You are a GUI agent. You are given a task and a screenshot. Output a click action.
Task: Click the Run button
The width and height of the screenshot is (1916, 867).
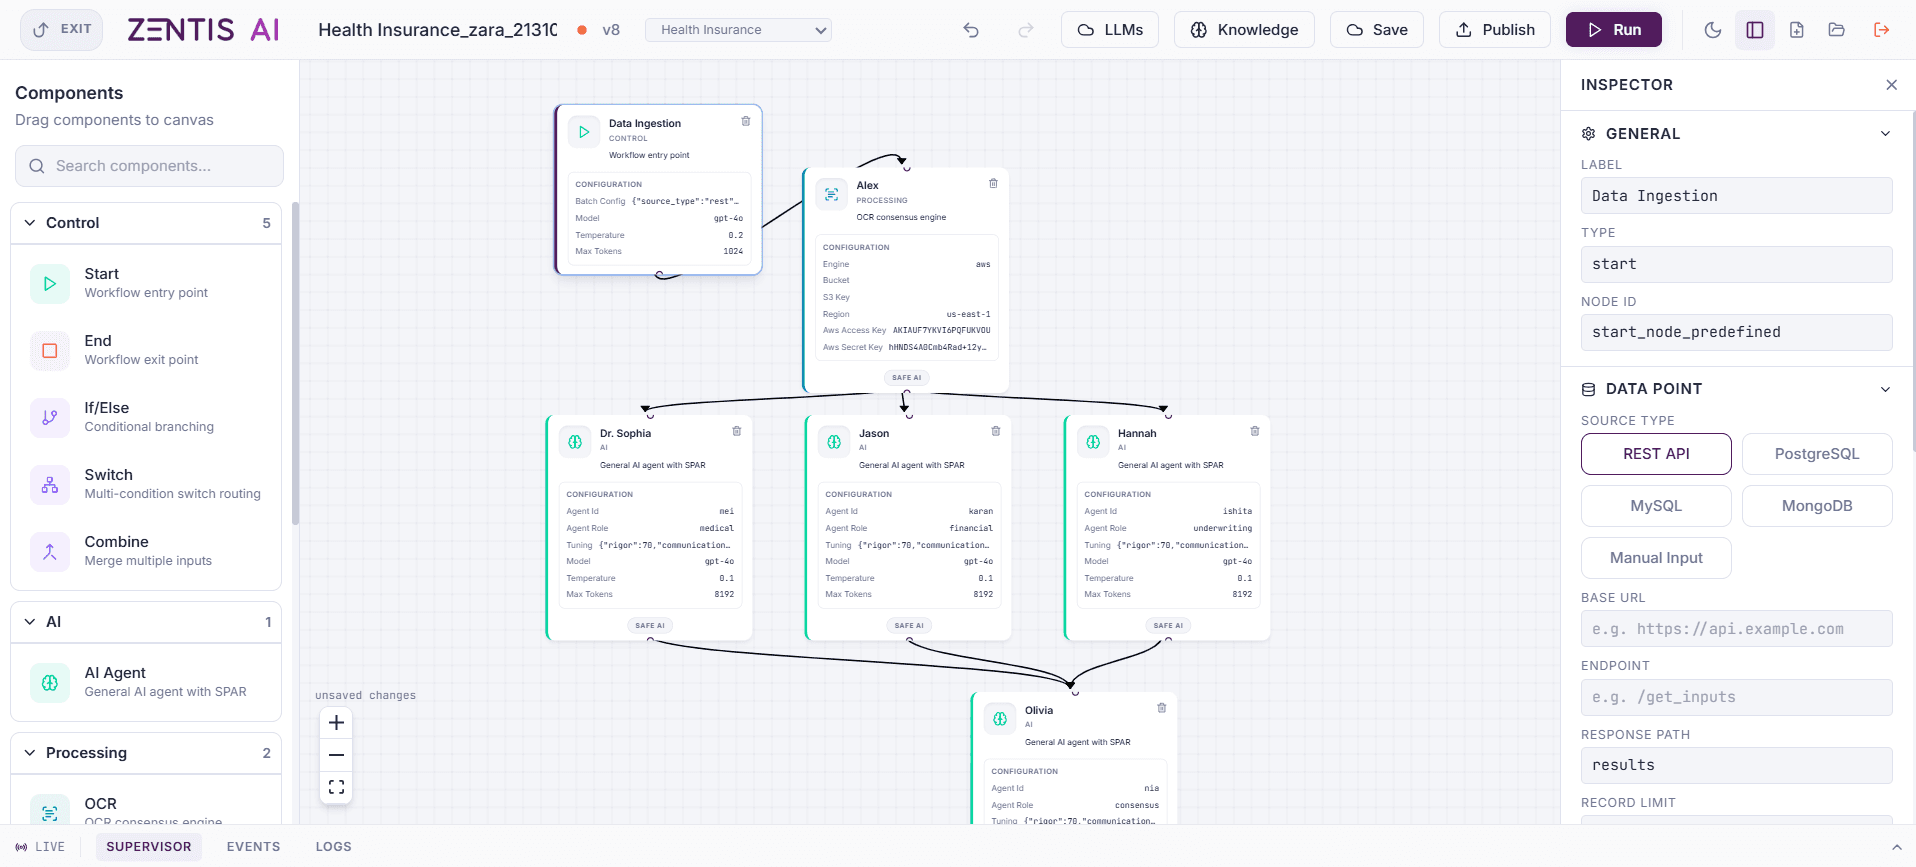[x=1614, y=30]
